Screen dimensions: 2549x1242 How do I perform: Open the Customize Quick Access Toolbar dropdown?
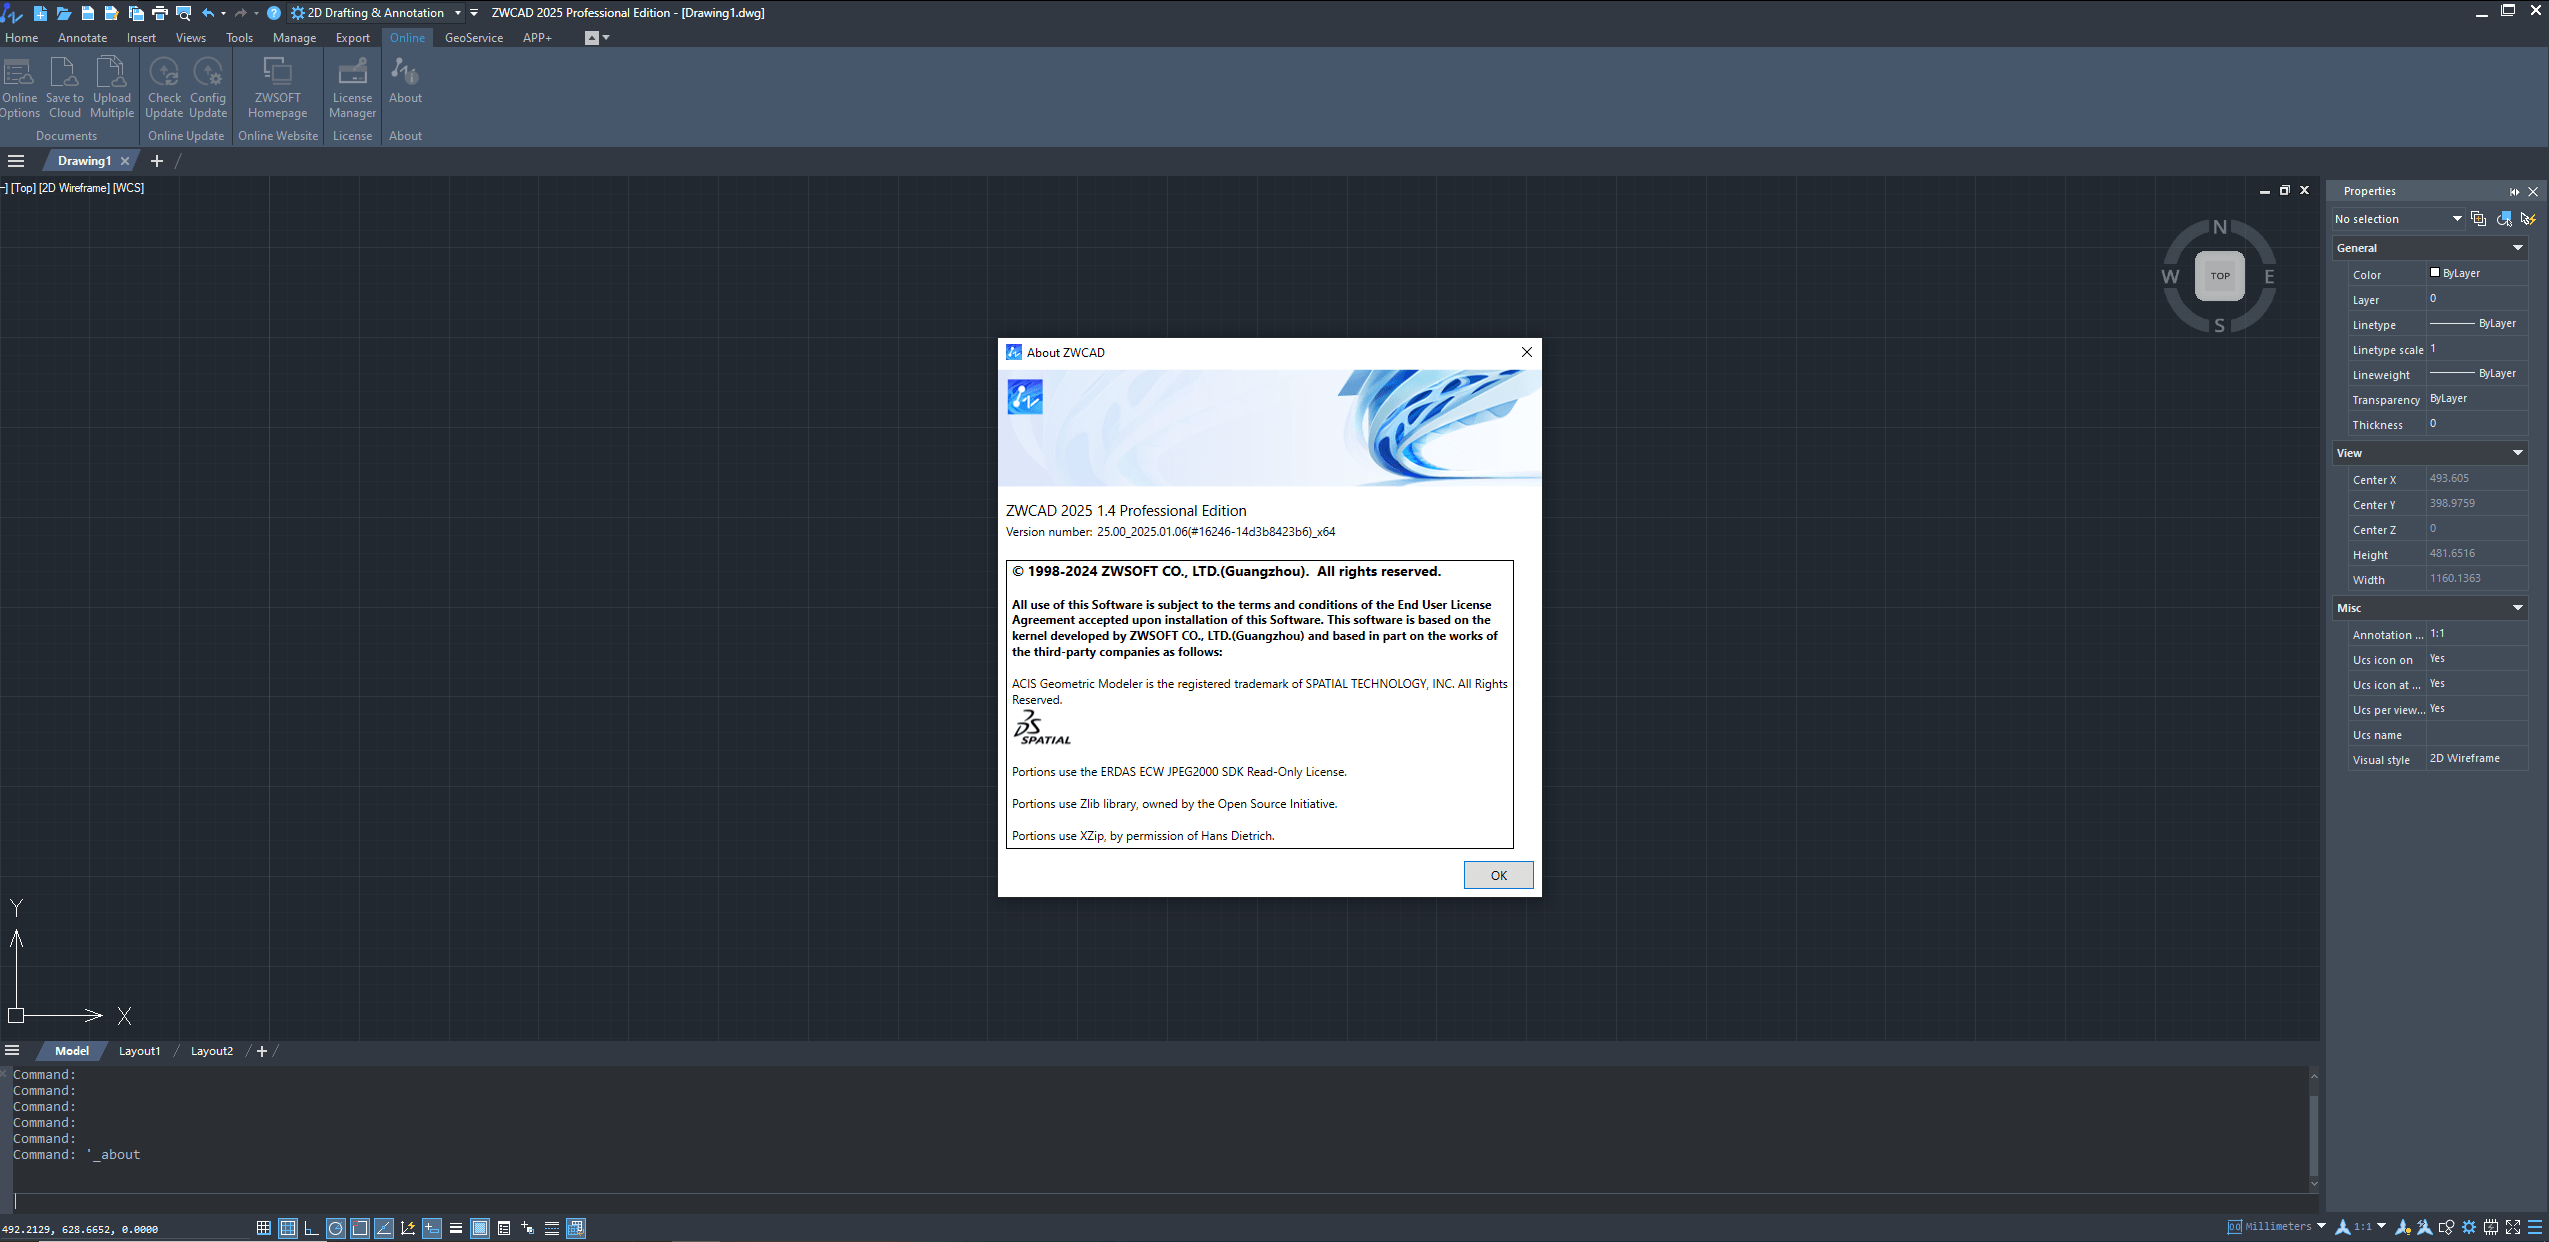tap(474, 13)
